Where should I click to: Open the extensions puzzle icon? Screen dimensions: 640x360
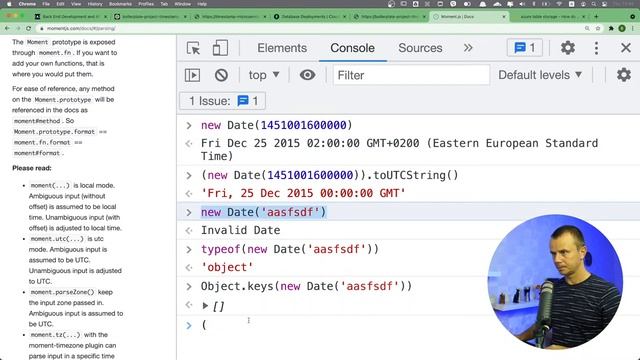click(x=611, y=29)
